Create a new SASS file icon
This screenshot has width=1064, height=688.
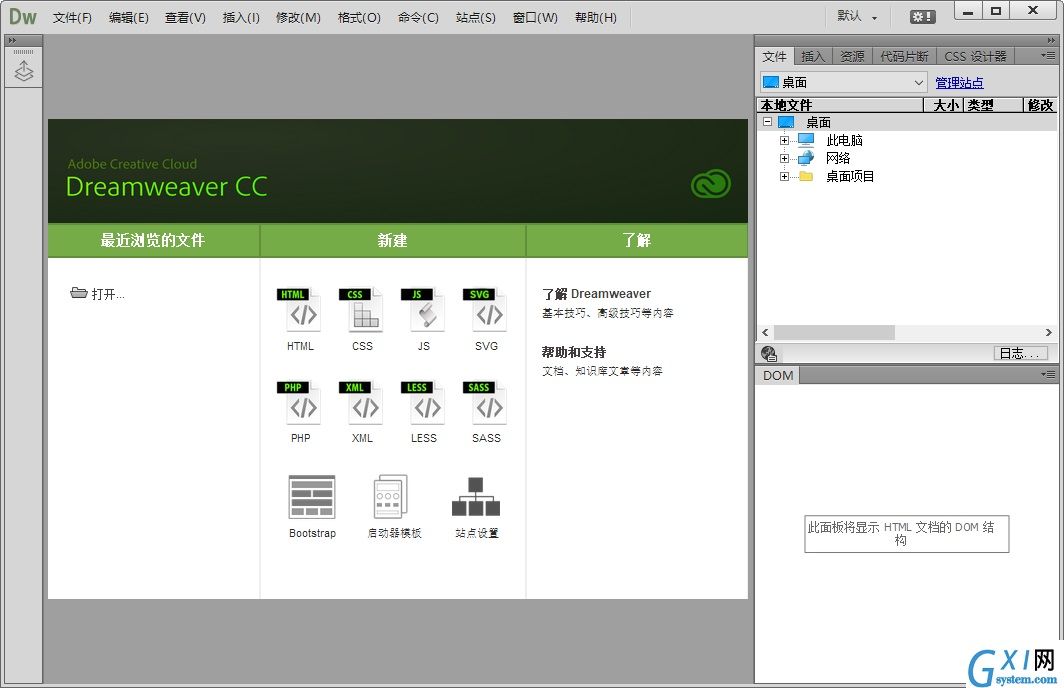(x=485, y=403)
